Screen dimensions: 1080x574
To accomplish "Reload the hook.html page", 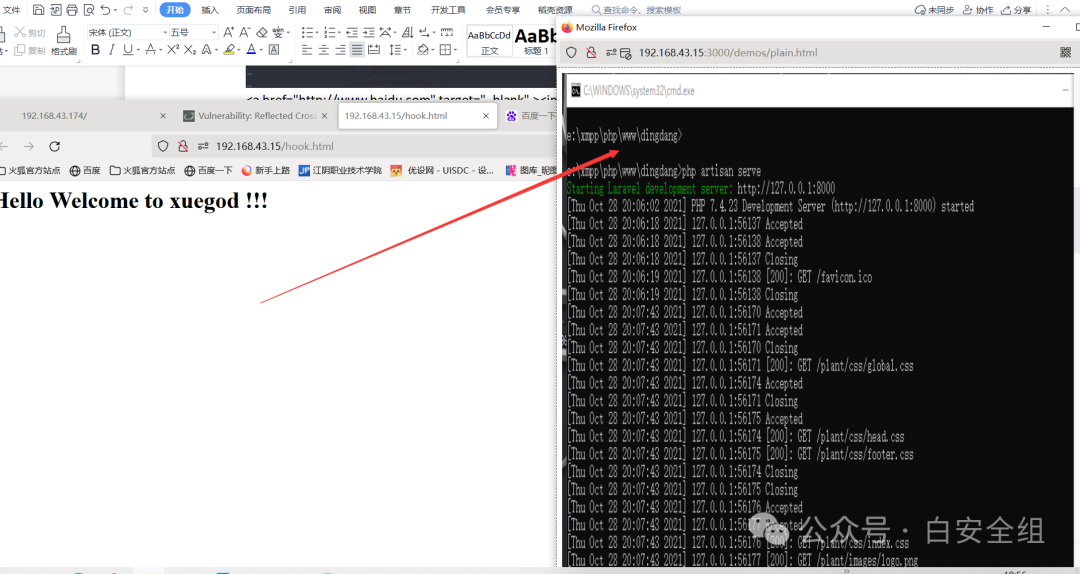I will coord(54,146).
